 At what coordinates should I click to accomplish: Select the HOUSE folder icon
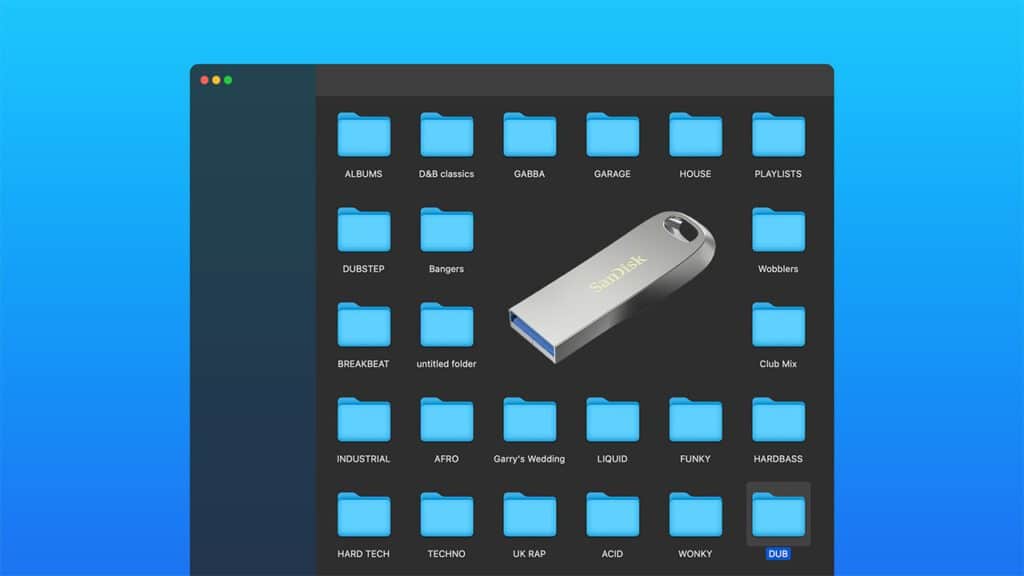point(695,135)
